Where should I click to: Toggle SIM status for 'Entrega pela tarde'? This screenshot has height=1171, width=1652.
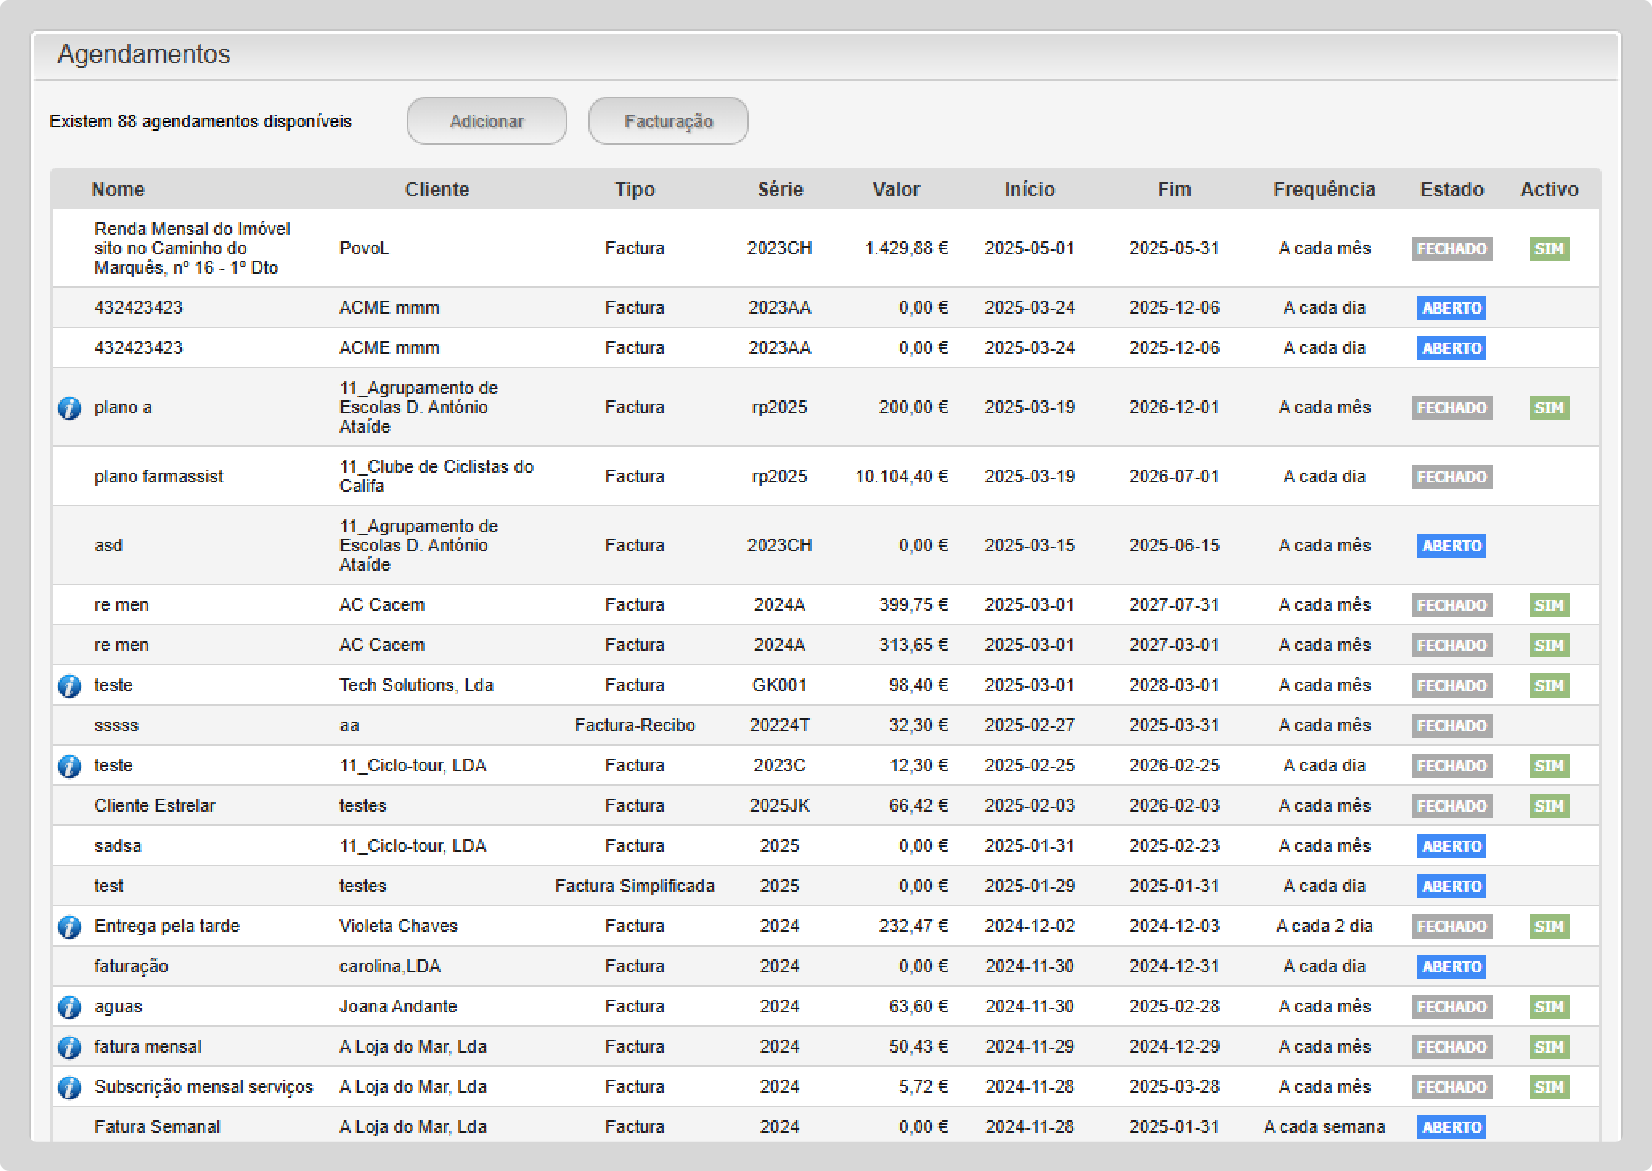(x=1548, y=926)
